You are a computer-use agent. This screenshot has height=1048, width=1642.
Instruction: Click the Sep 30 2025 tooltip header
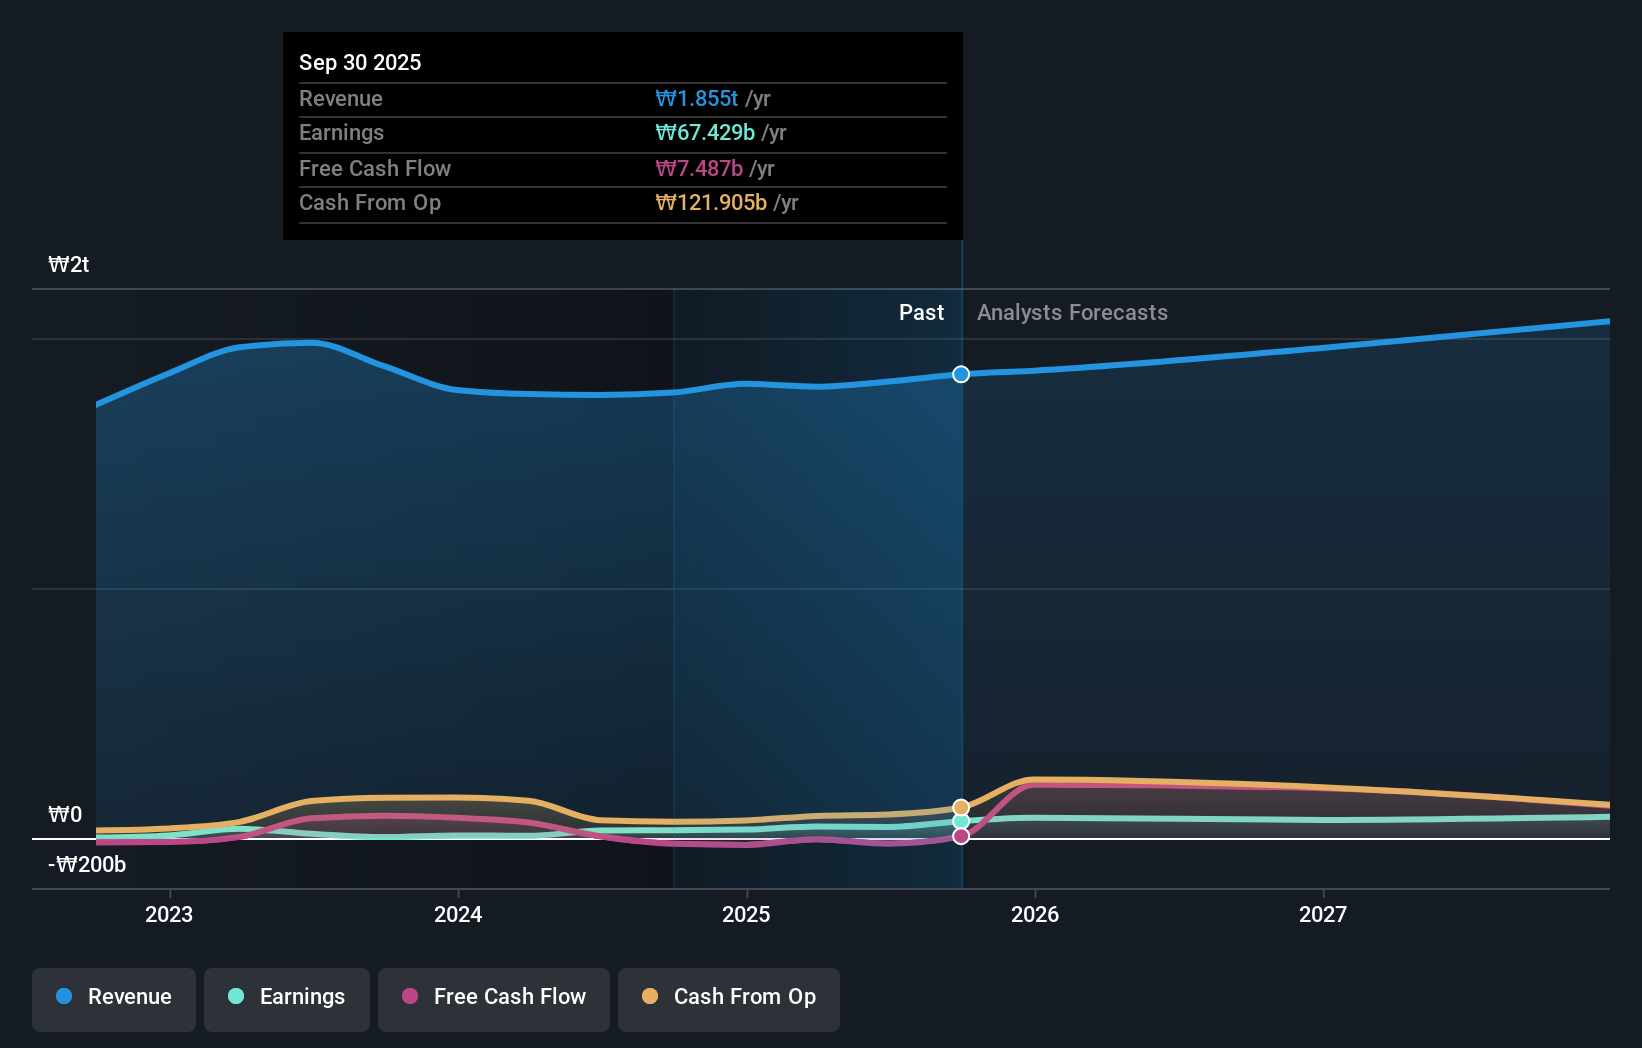360,62
